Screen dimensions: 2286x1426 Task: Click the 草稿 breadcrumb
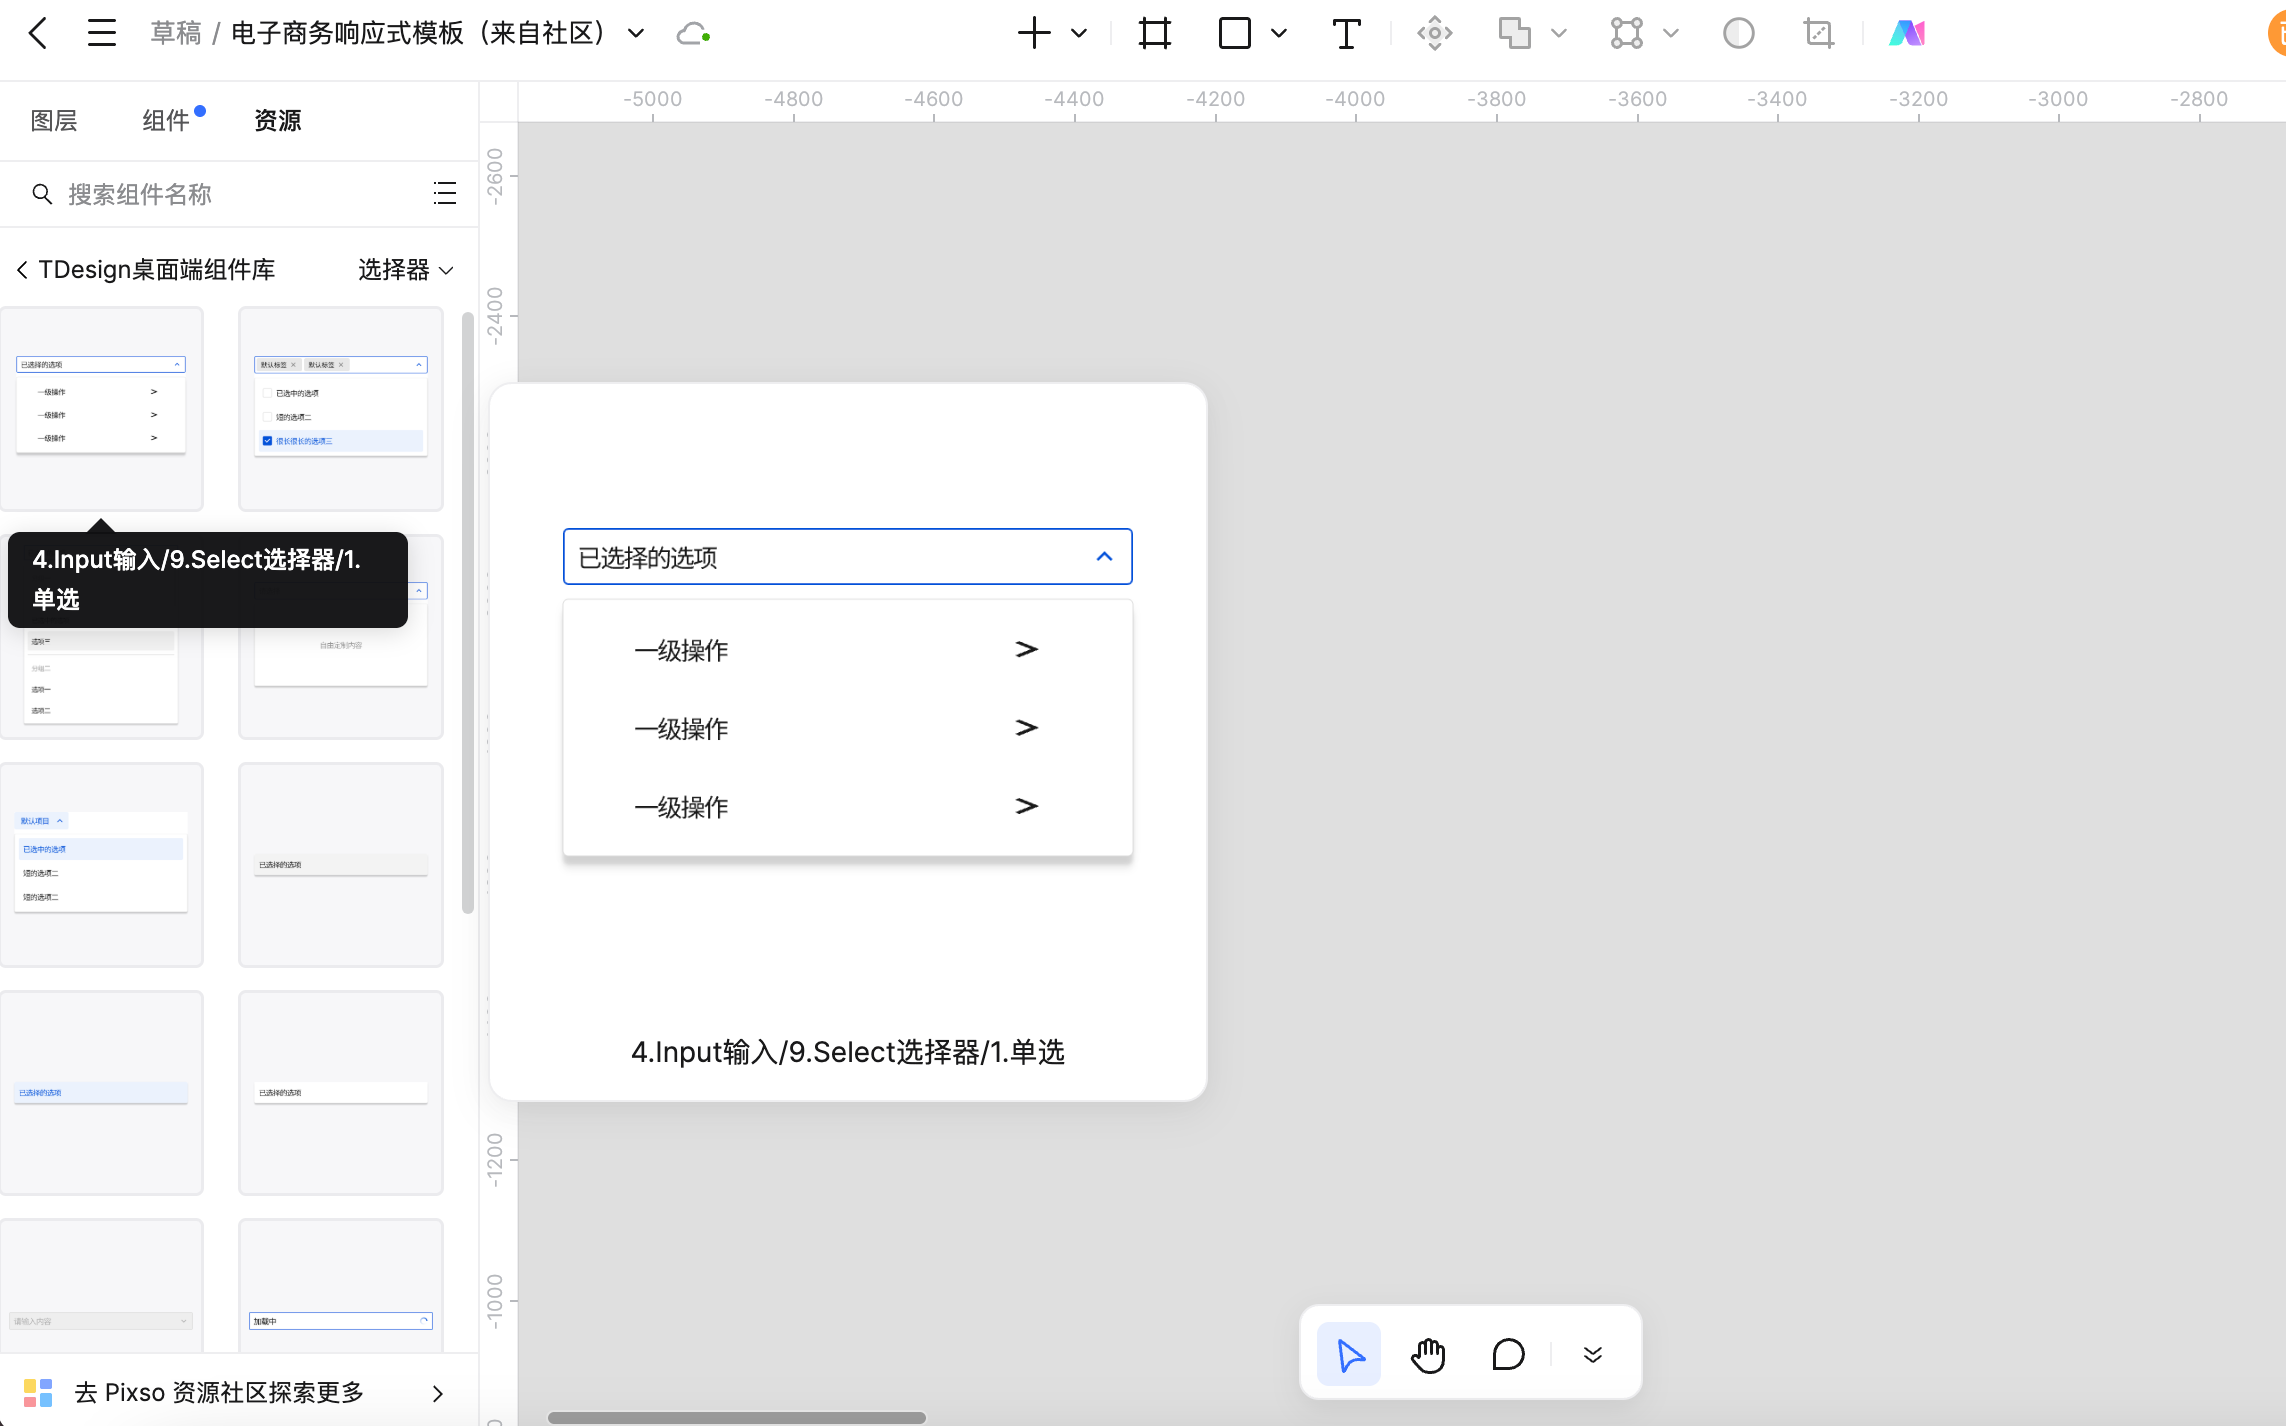point(175,34)
